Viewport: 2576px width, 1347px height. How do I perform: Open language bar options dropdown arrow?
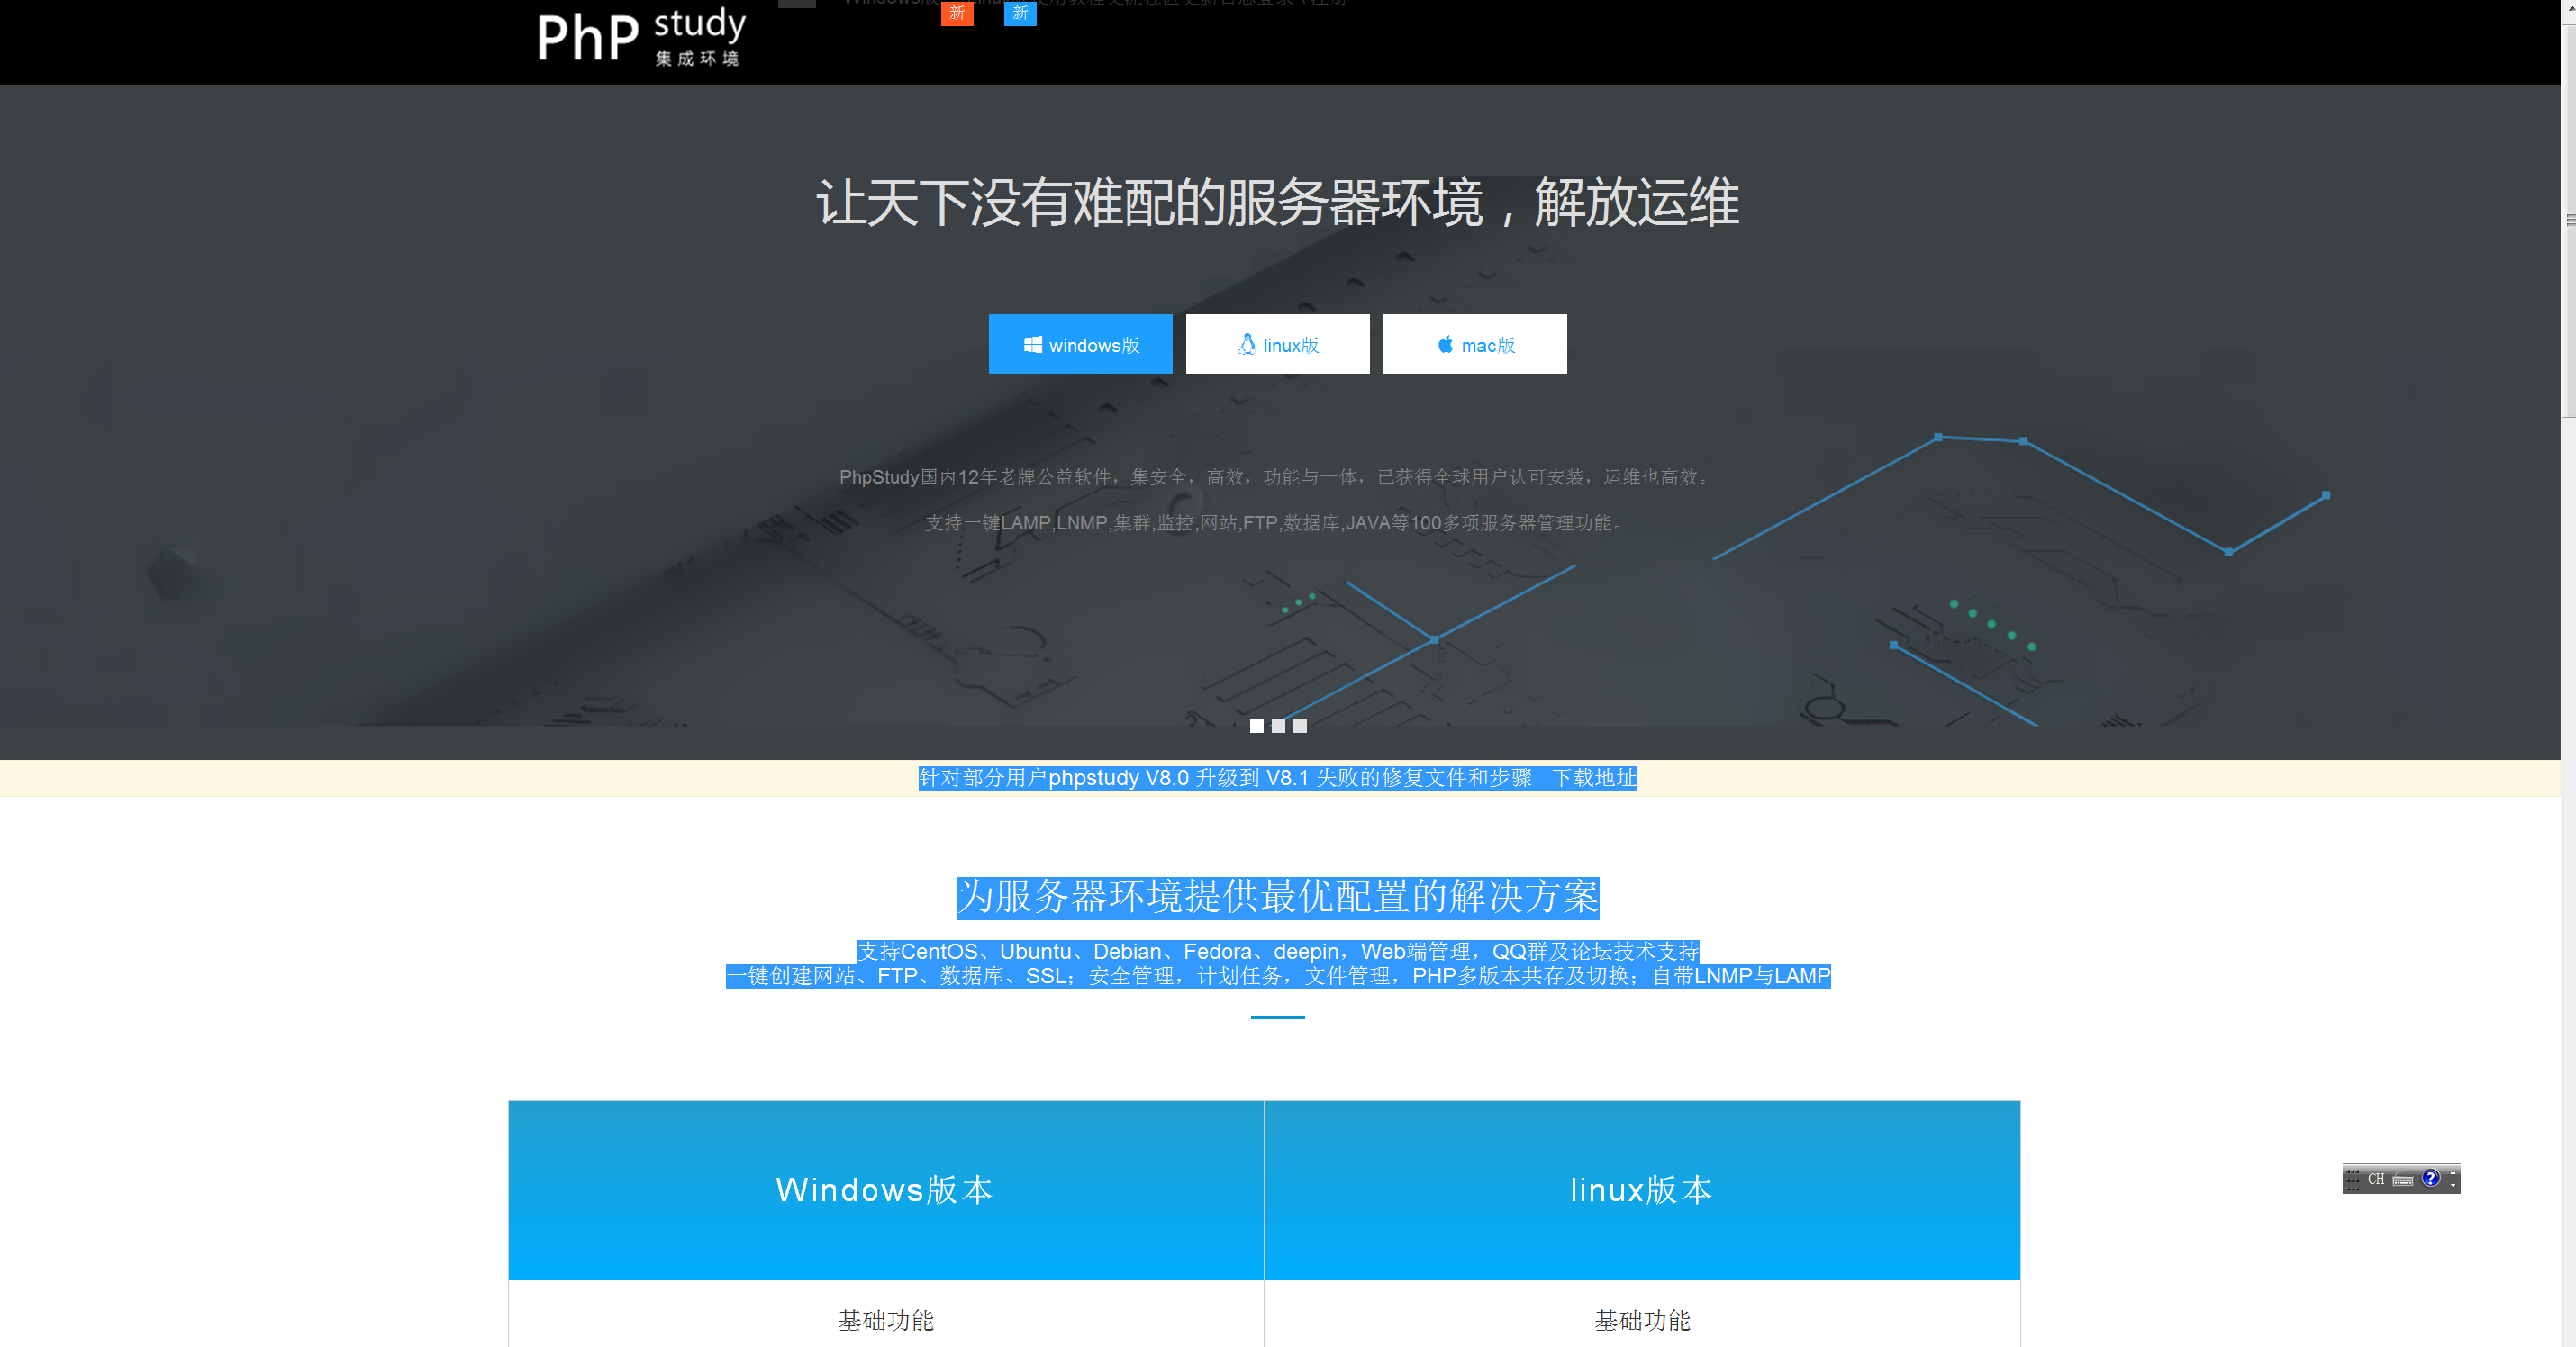(2452, 1186)
